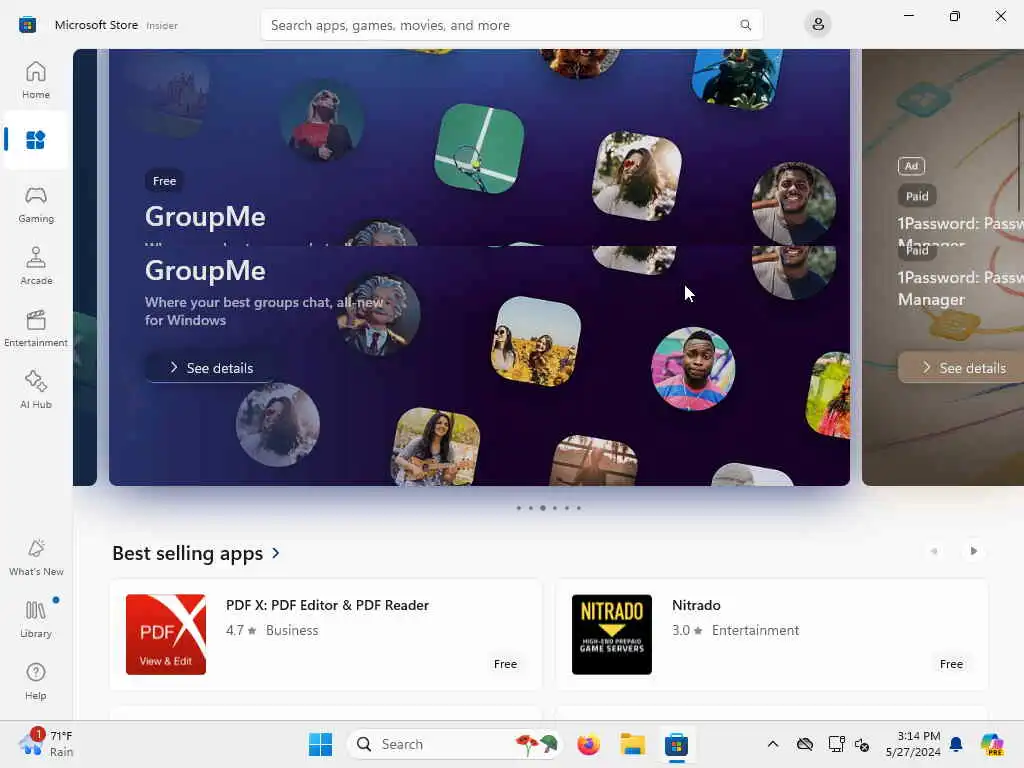Select the first carousel page dot
The height and width of the screenshot is (768, 1024).
pyautogui.click(x=519, y=508)
